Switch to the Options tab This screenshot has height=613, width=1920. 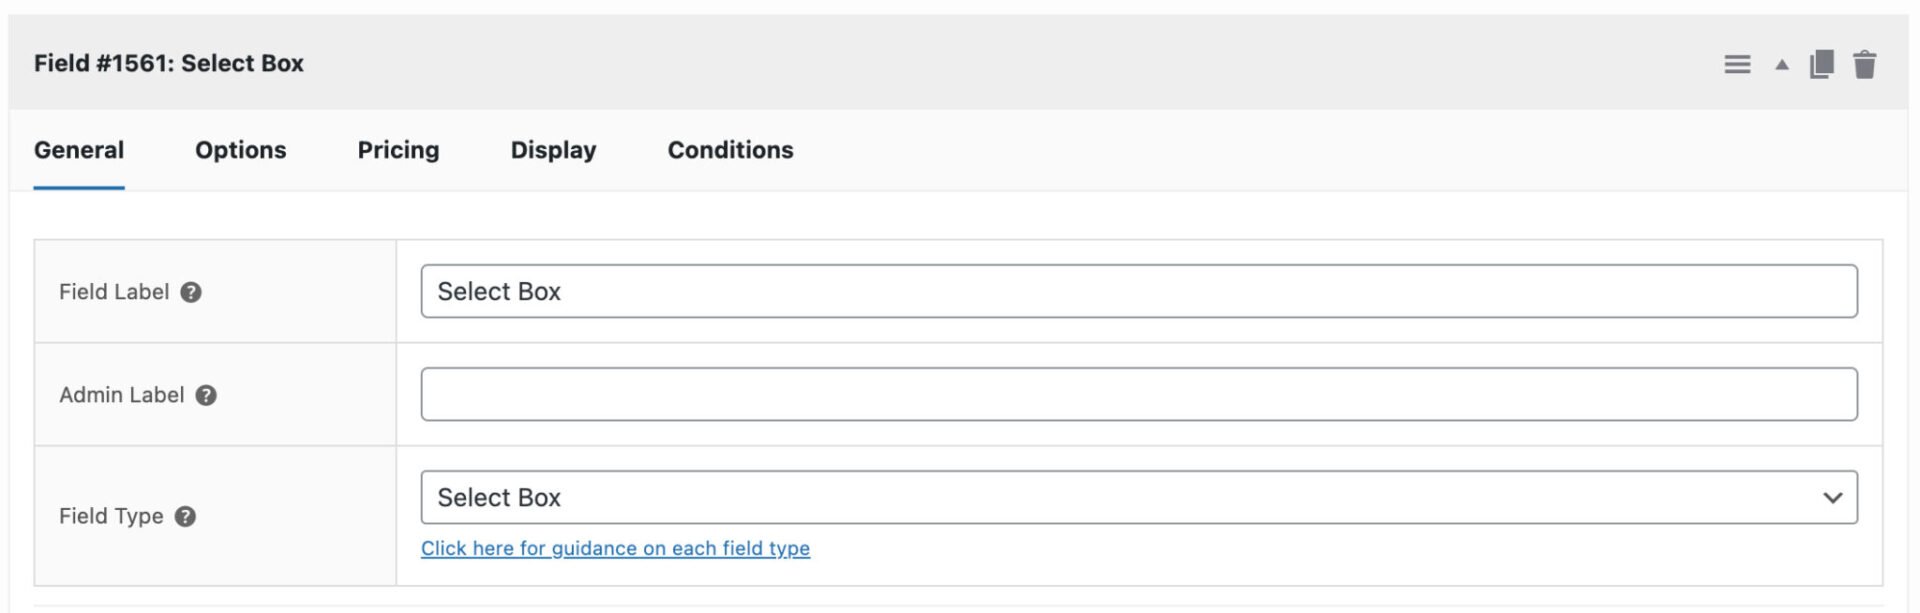coord(240,150)
